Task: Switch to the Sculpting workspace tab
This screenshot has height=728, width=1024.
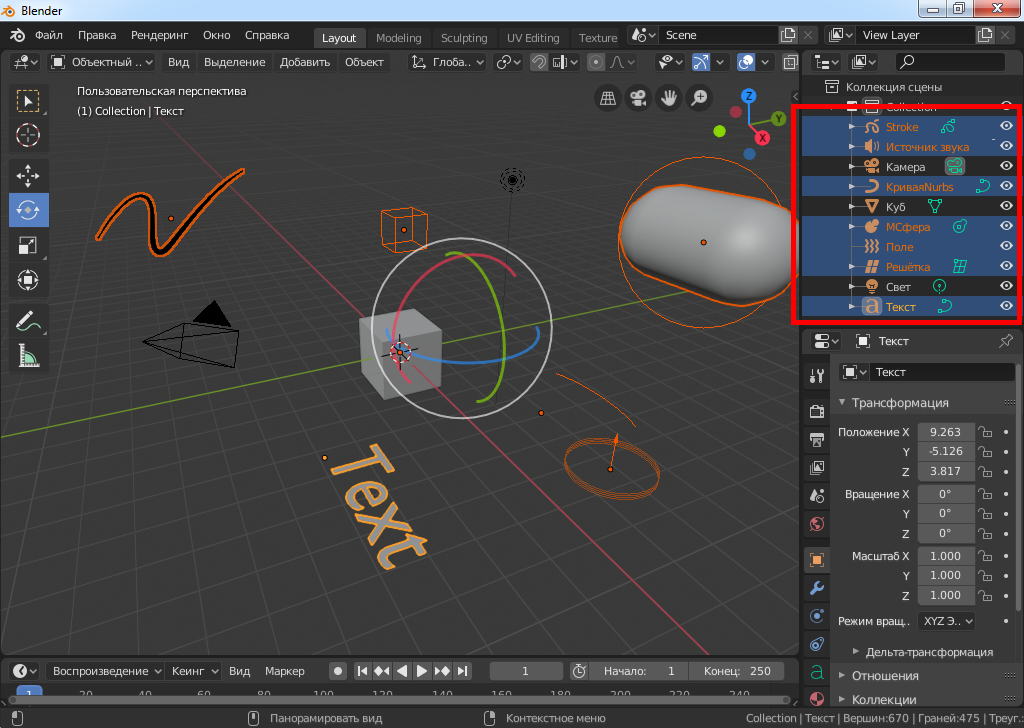Action: click(x=464, y=38)
